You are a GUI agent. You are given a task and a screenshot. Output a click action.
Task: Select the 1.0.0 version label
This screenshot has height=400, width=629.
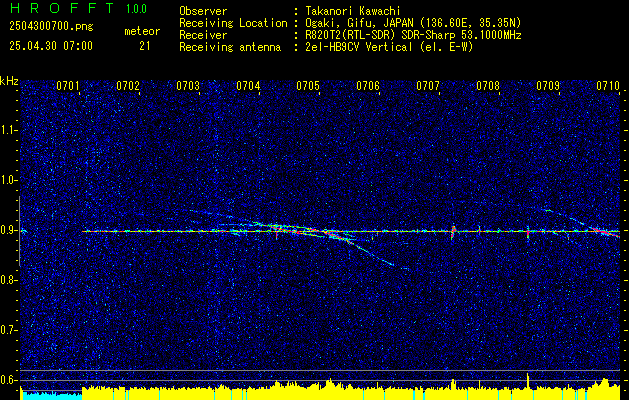(136, 9)
